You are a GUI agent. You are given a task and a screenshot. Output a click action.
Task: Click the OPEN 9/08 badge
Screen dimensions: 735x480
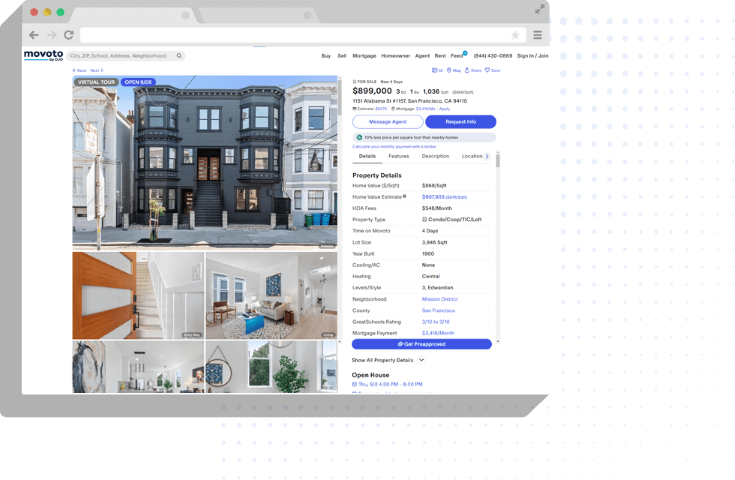pyautogui.click(x=138, y=82)
